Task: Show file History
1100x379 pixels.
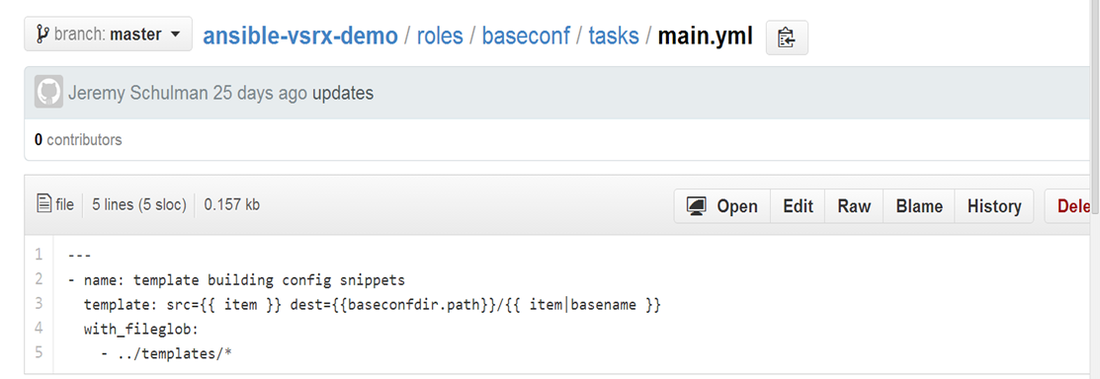Action: tap(994, 206)
